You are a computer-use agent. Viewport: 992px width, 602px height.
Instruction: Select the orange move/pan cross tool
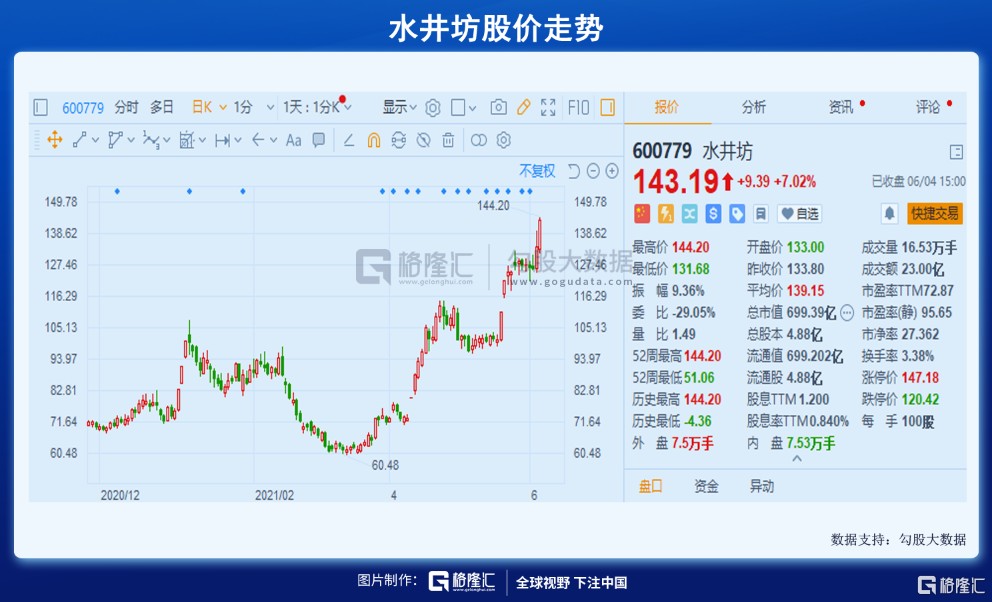pos(55,140)
